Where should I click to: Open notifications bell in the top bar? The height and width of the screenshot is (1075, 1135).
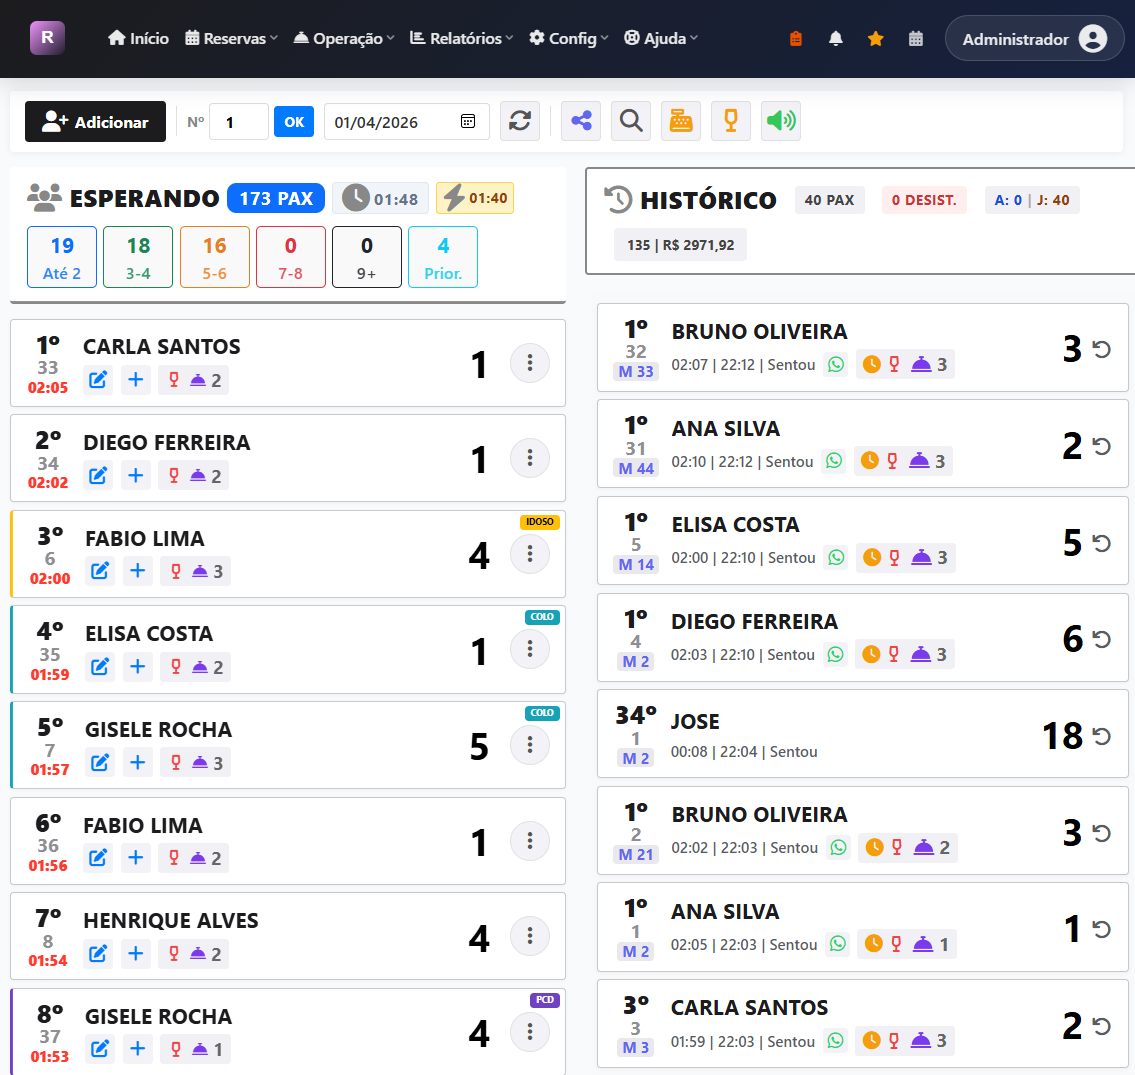coord(836,39)
